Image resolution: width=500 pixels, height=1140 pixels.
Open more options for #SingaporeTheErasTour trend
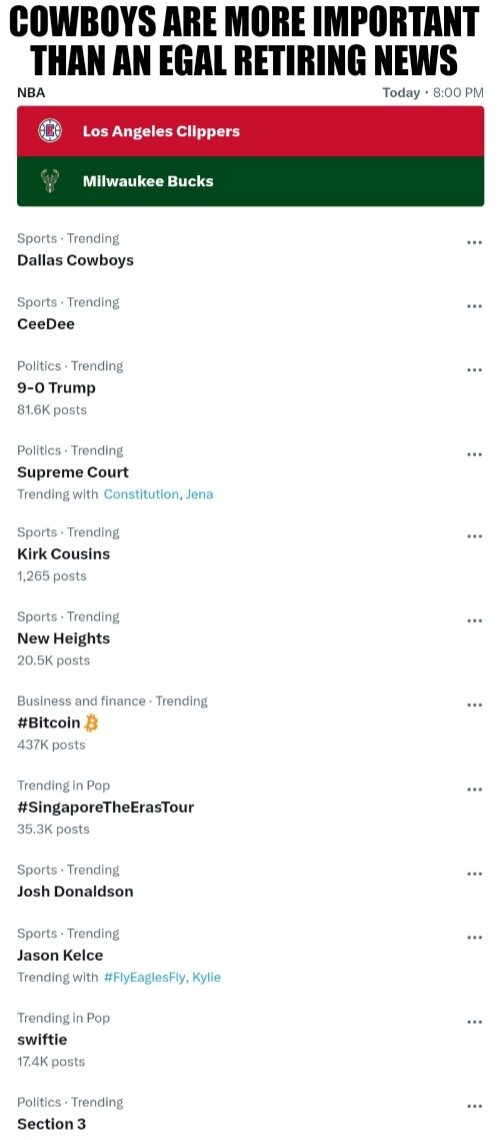(474, 789)
